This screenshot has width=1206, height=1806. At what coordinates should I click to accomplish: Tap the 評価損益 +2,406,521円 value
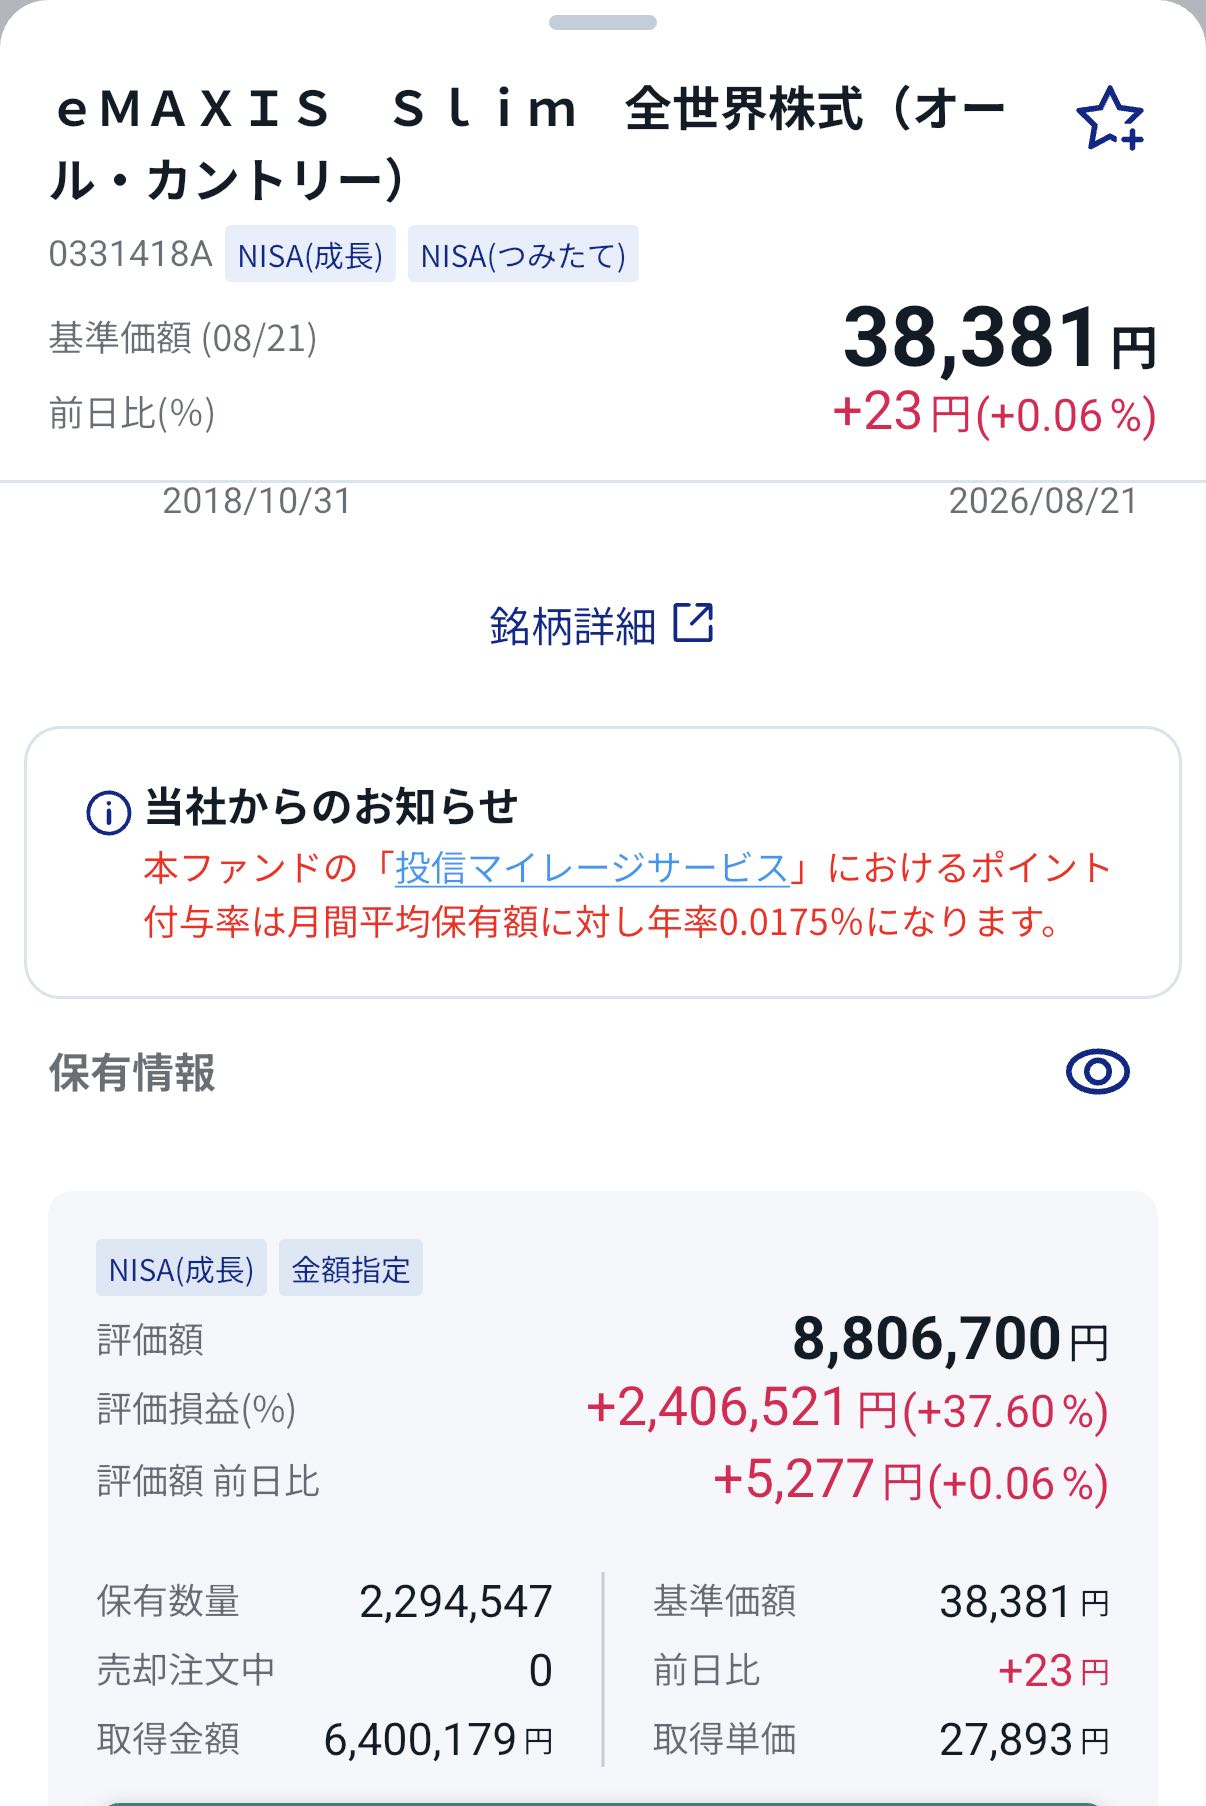847,1409
